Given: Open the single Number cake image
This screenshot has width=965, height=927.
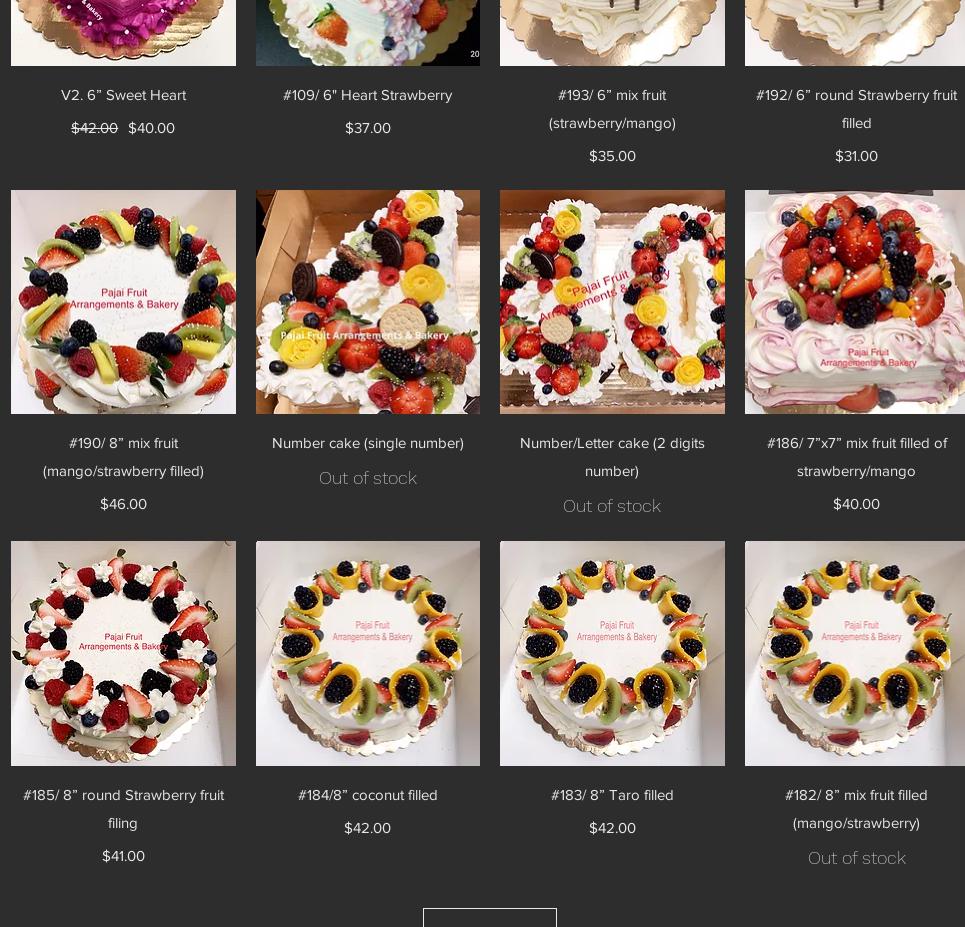Looking at the screenshot, I should click(x=368, y=302).
